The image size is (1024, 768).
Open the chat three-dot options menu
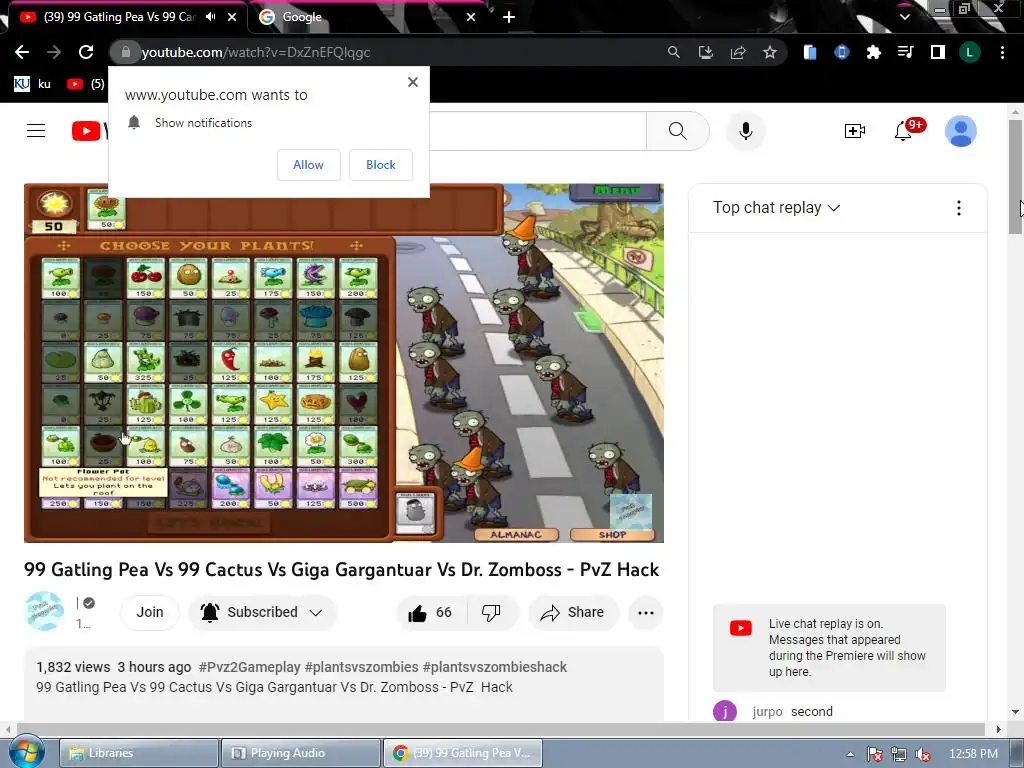958,208
